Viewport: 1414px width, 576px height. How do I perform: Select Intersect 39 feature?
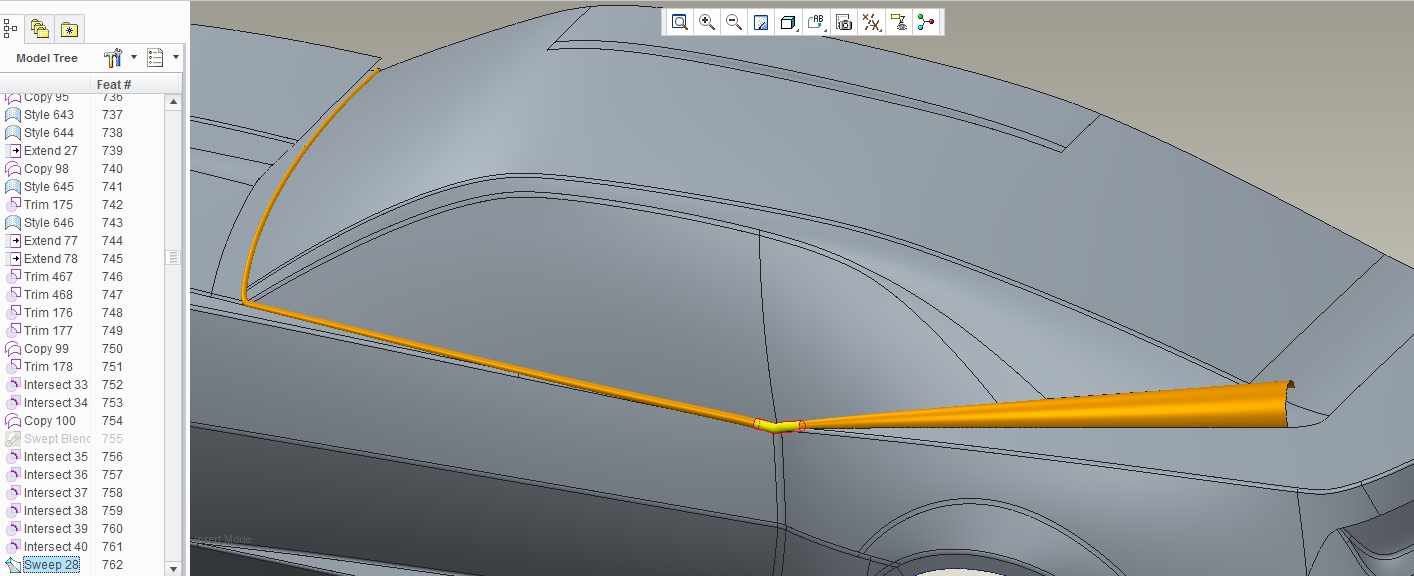pos(56,529)
